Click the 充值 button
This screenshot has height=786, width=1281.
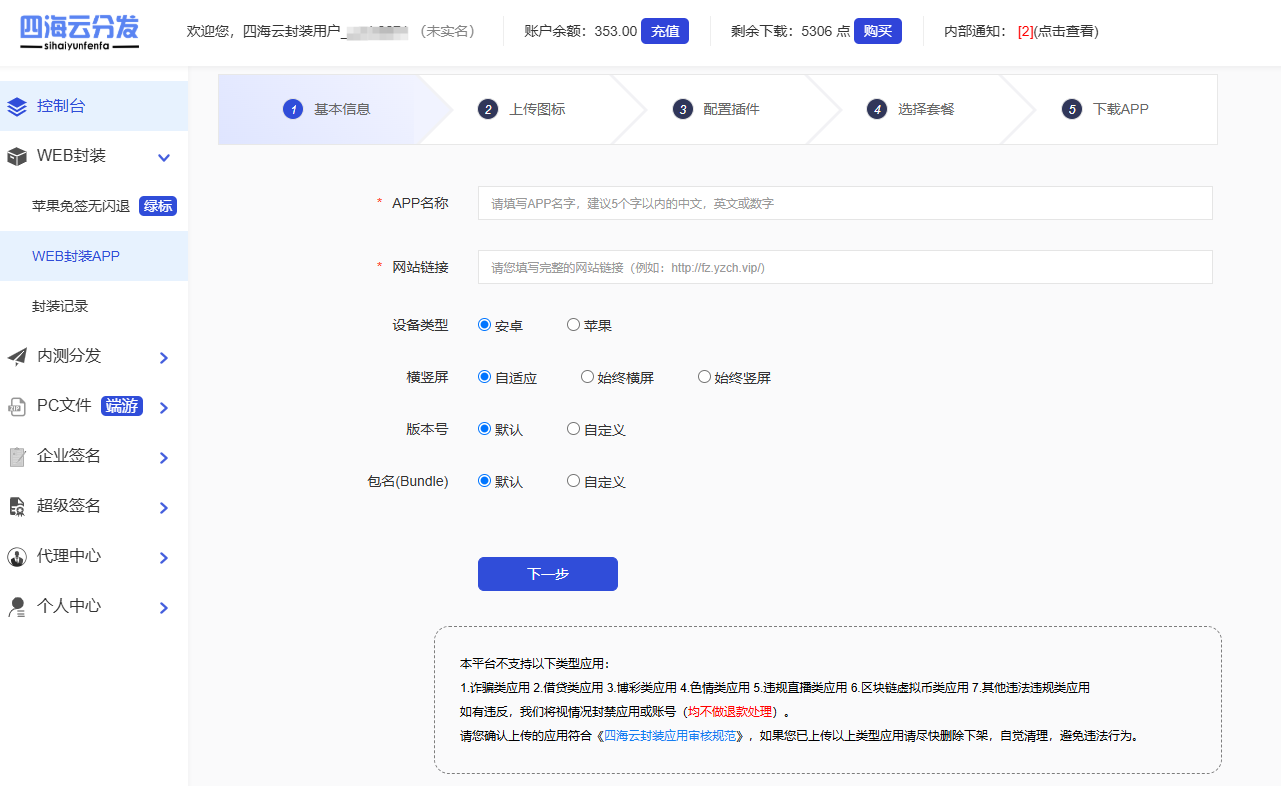[x=665, y=31]
